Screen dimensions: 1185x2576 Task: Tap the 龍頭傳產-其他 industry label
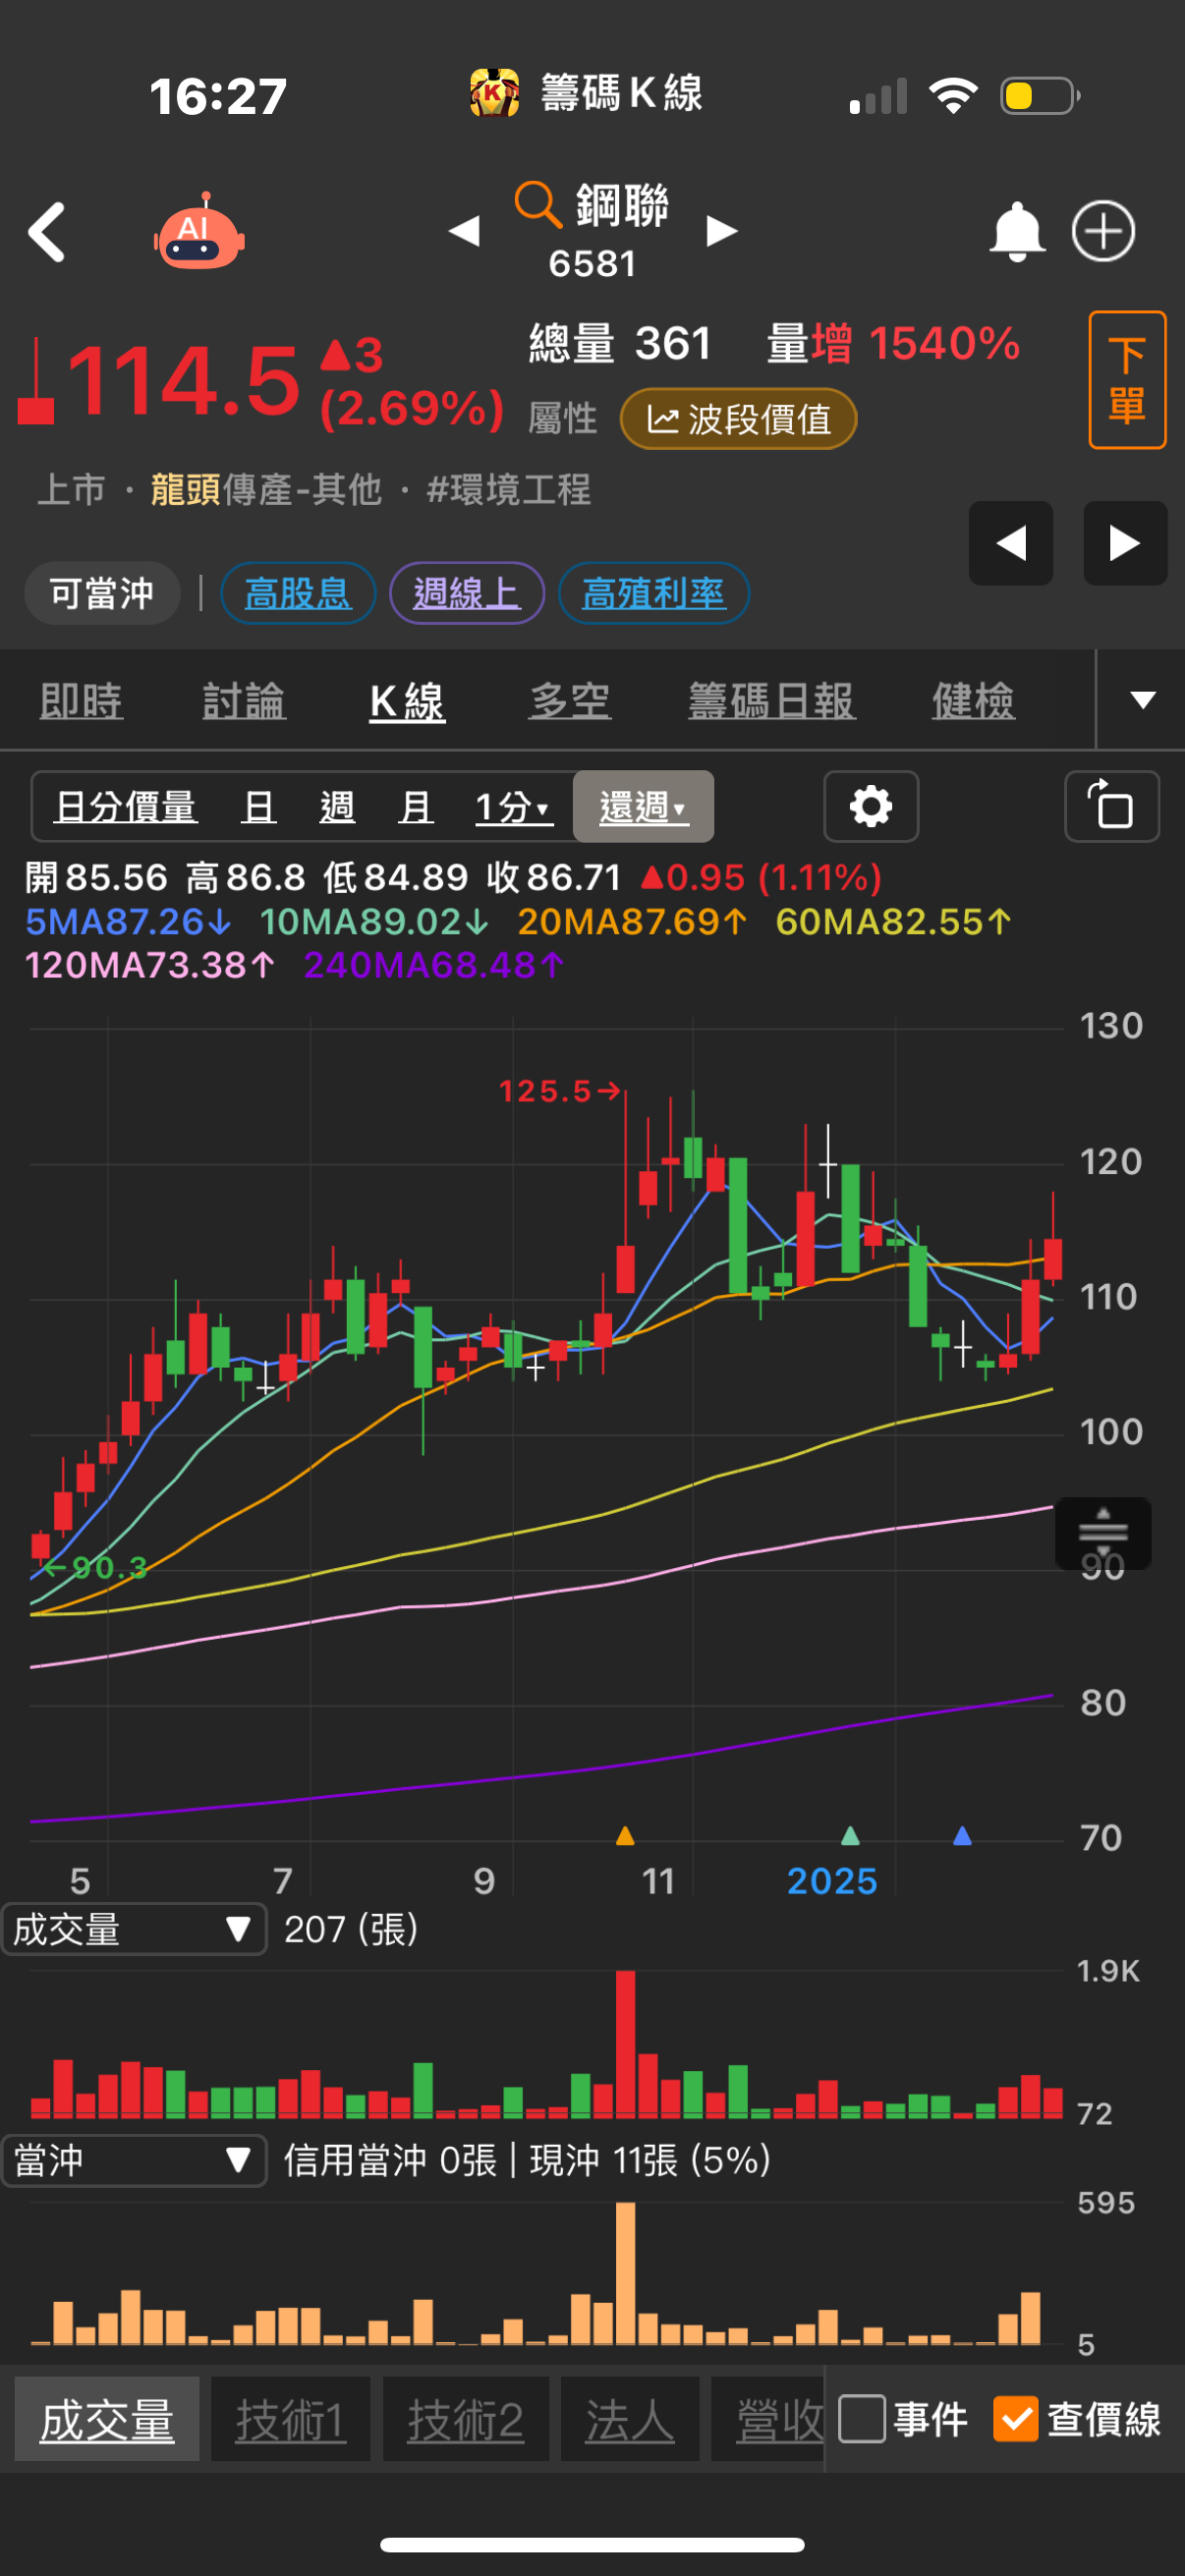266,489
